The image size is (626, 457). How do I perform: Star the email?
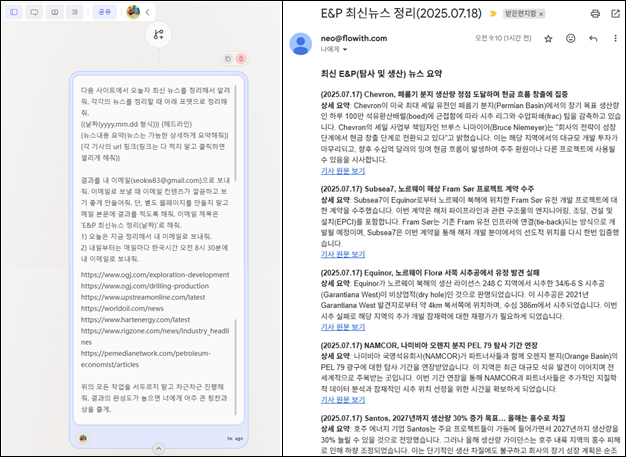point(548,38)
